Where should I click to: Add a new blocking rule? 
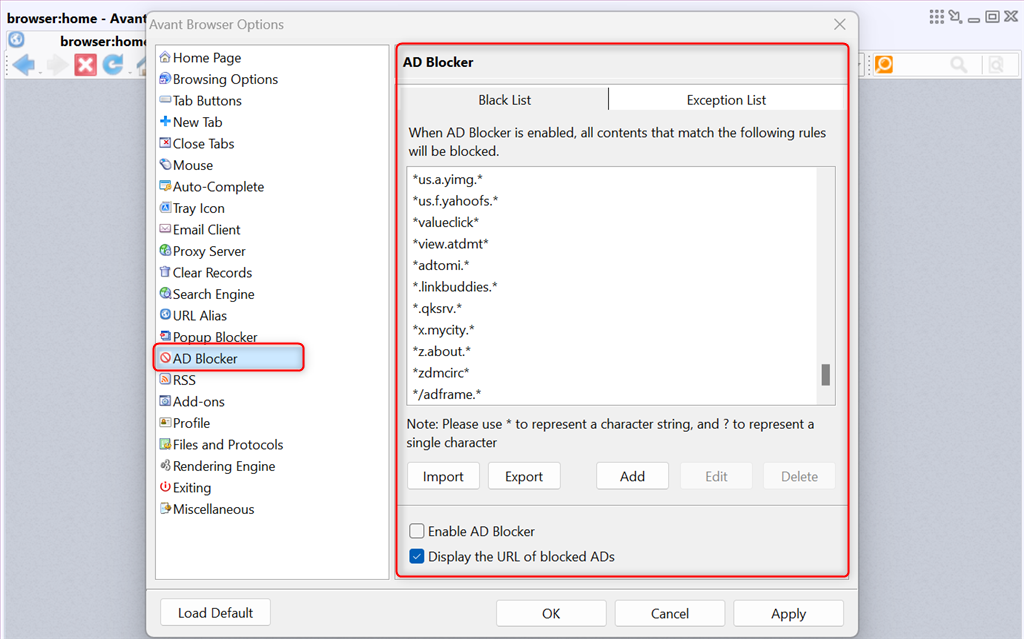(x=632, y=476)
